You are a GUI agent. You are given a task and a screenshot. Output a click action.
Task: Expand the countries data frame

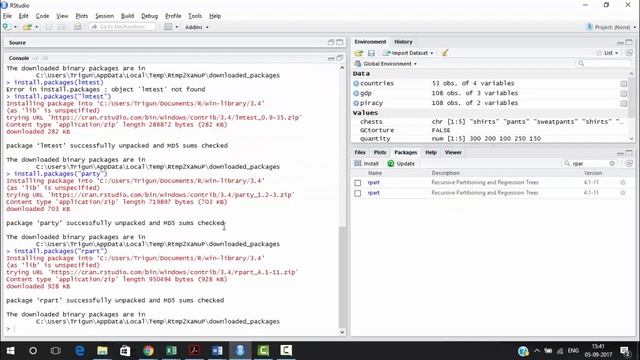pos(356,83)
